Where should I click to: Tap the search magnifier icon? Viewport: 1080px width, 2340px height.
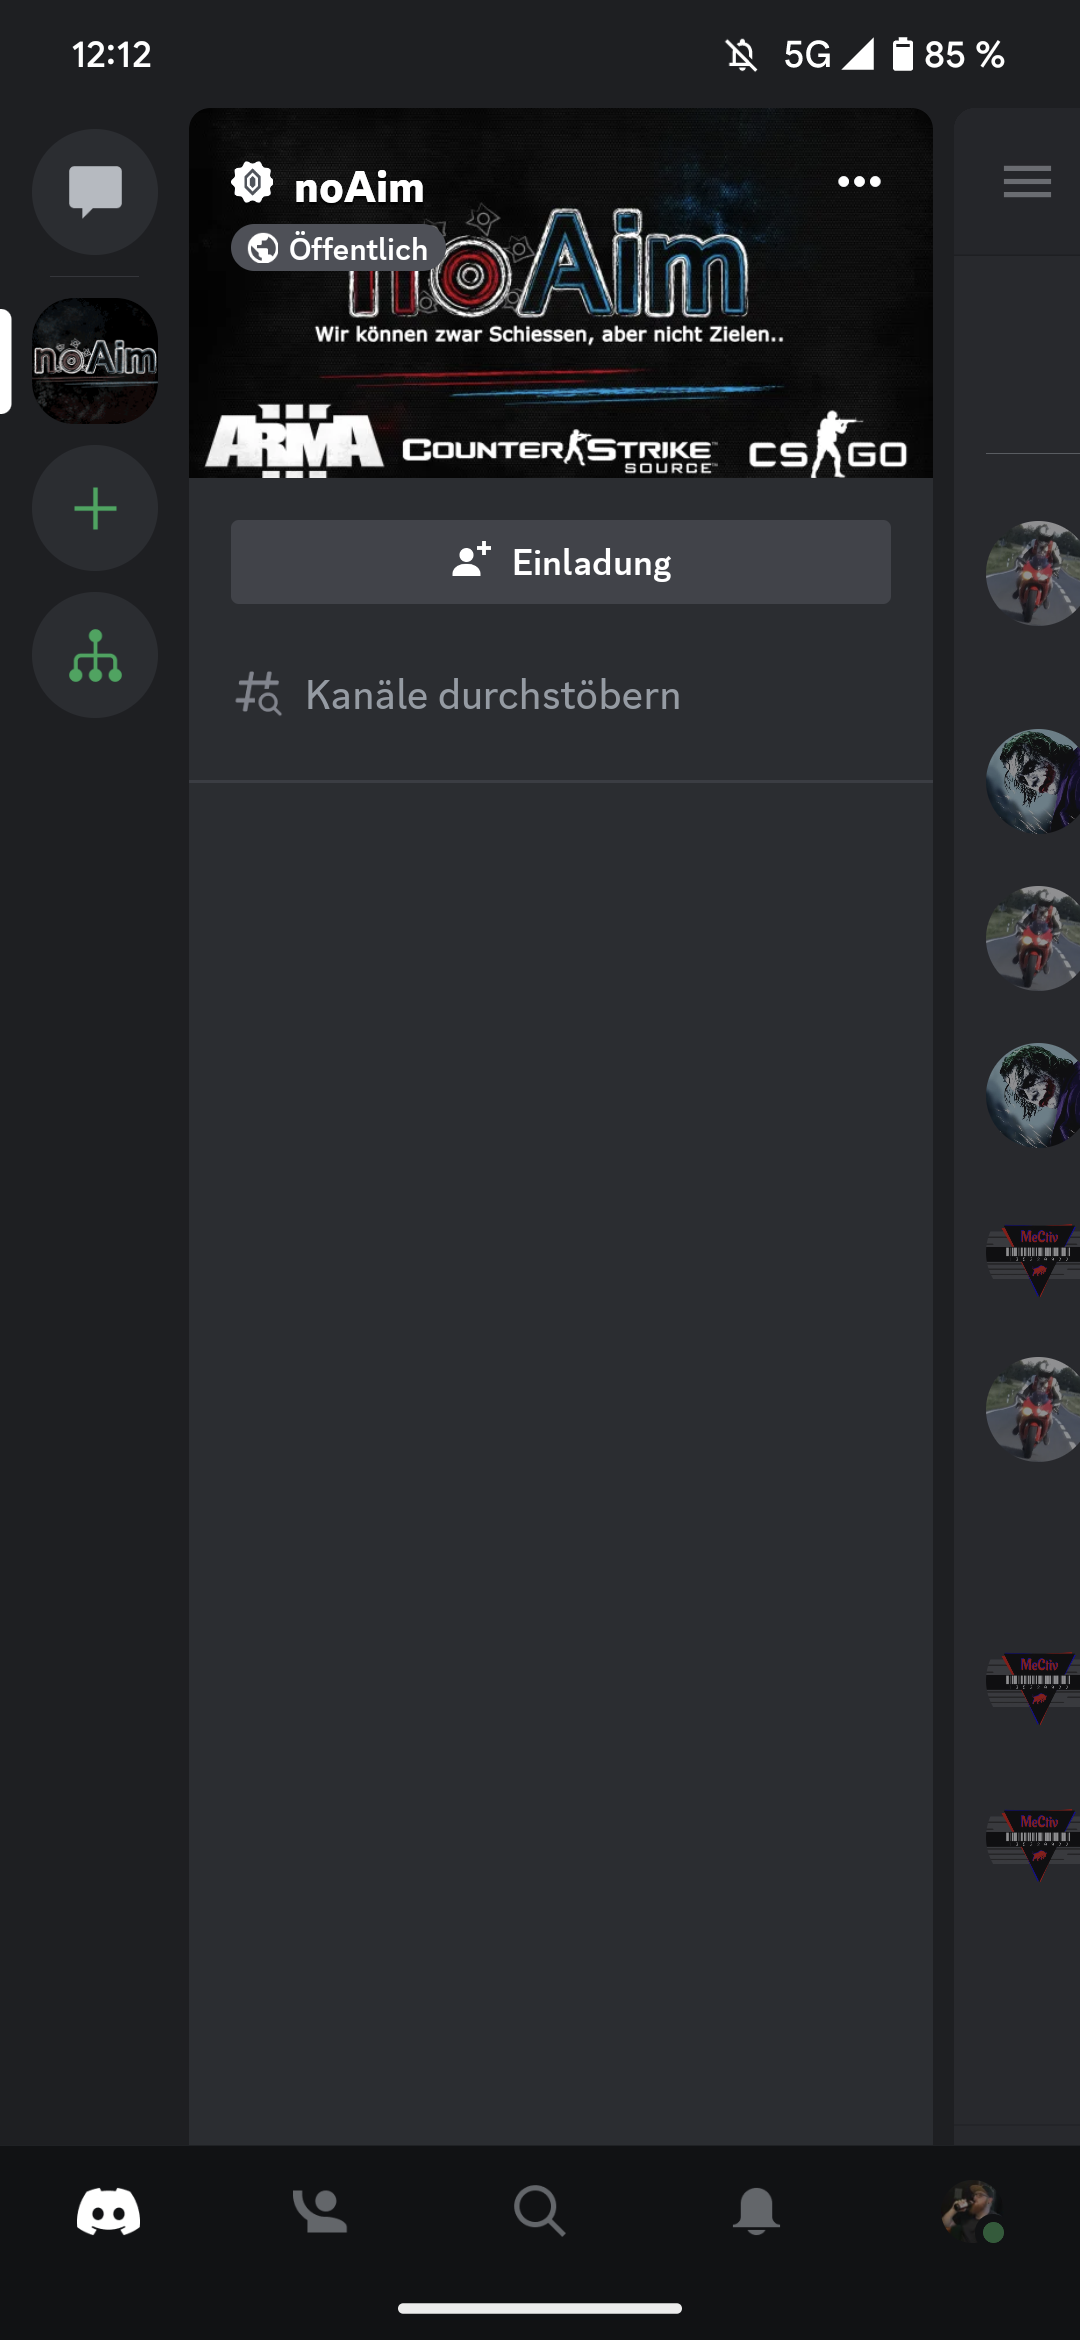pyautogui.click(x=540, y=2210)
